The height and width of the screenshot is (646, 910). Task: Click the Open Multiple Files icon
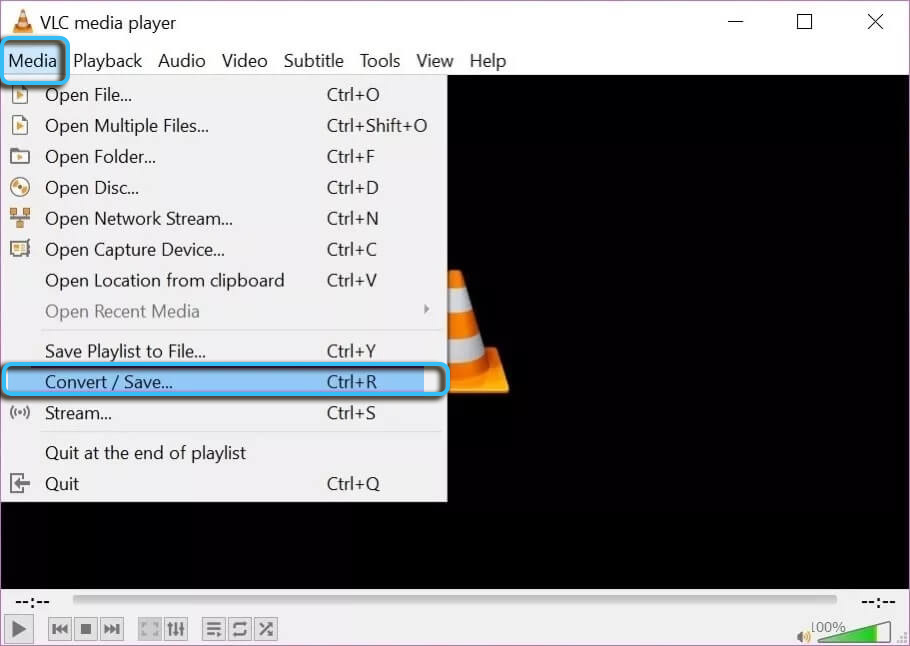coord(20,125)
